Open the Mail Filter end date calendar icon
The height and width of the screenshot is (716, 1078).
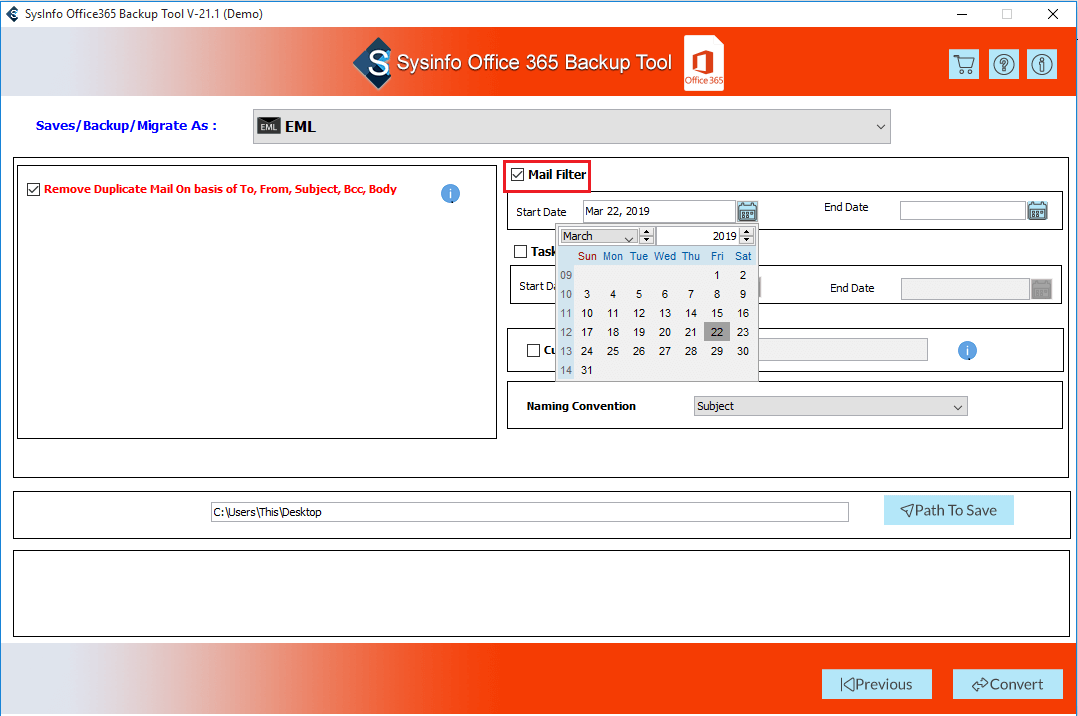[x=1037, y=210]
